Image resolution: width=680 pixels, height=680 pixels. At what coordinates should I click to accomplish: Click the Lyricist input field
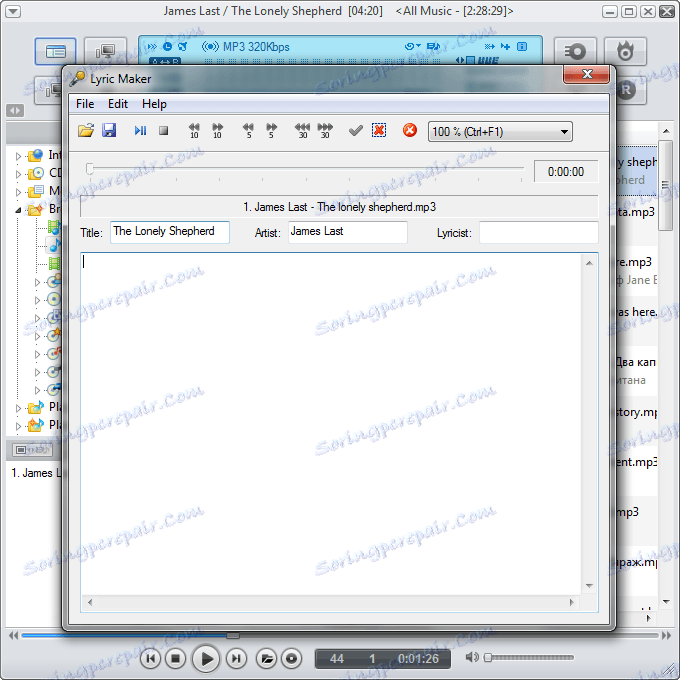click(x=539, y=232)
